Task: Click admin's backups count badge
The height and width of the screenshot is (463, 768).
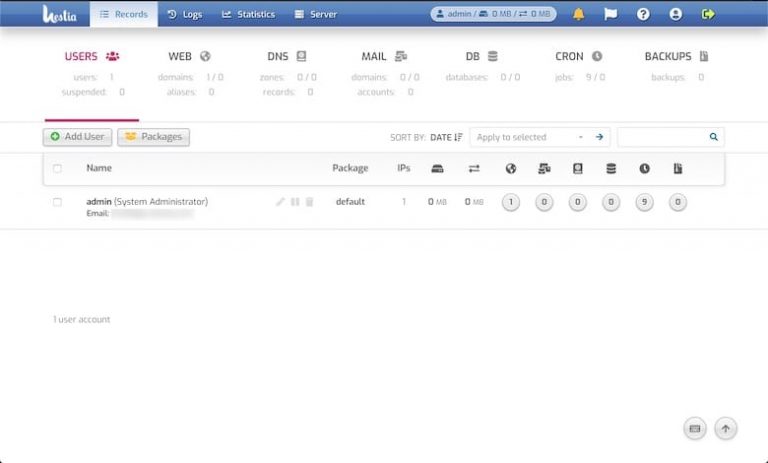Action: click(678, 202)
